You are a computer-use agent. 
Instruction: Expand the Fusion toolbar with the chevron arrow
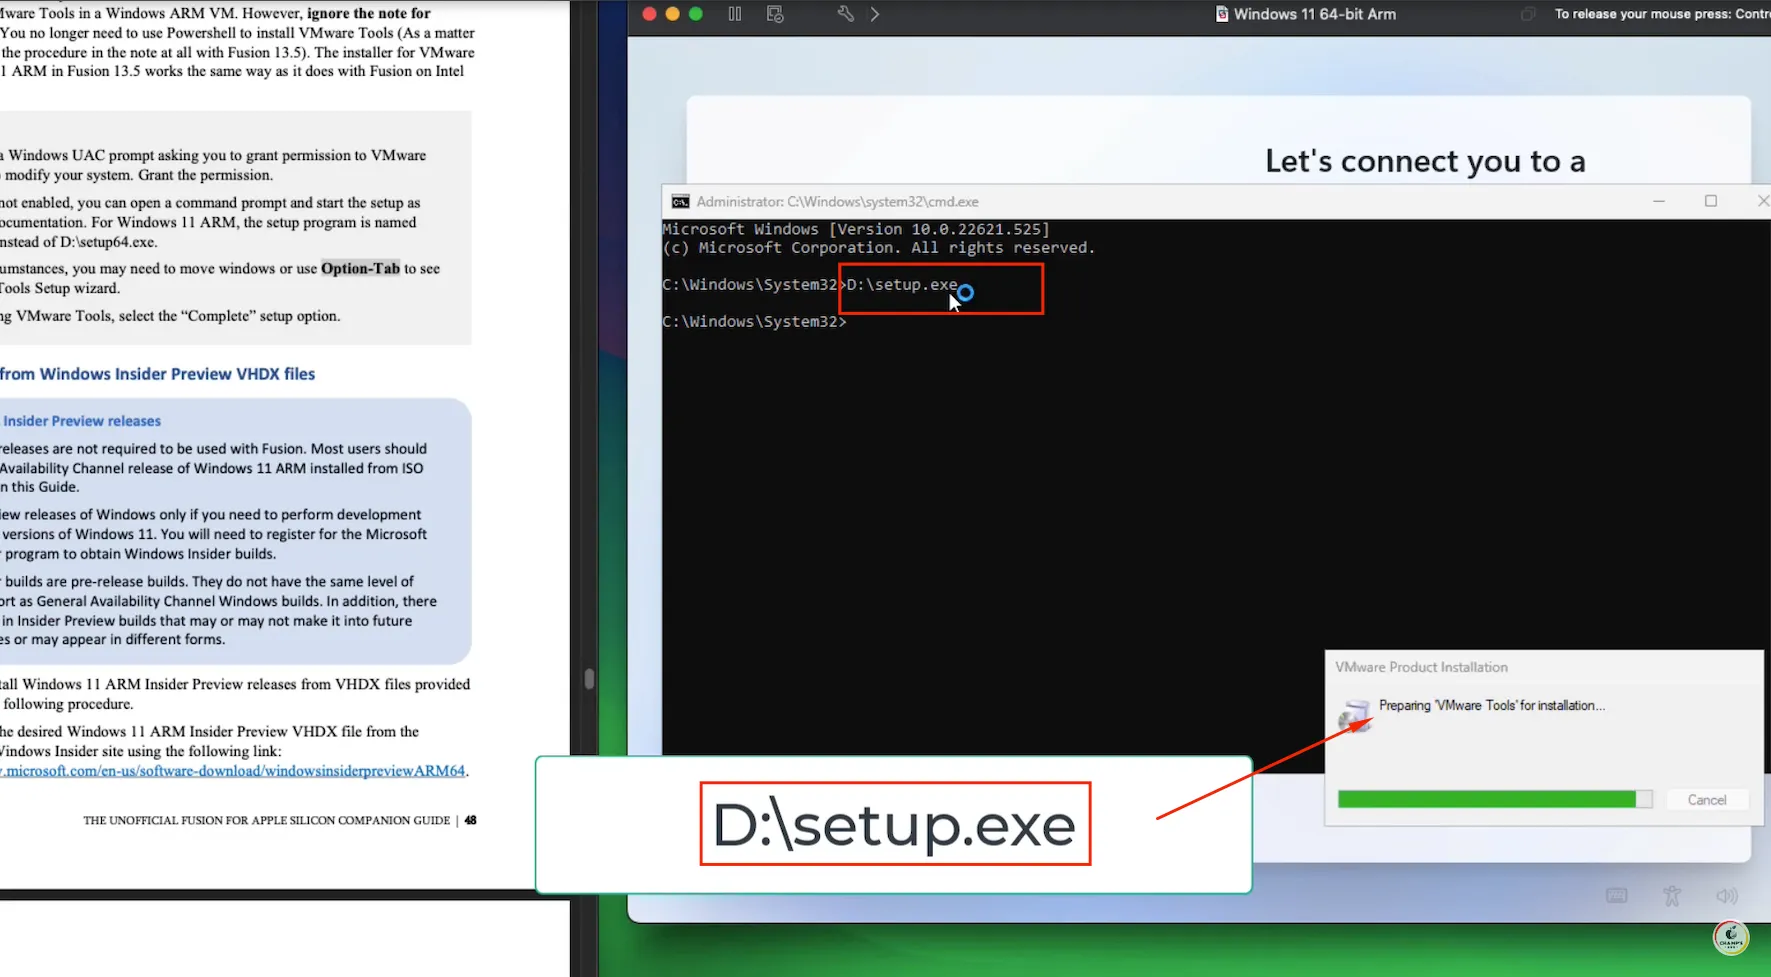875,14
